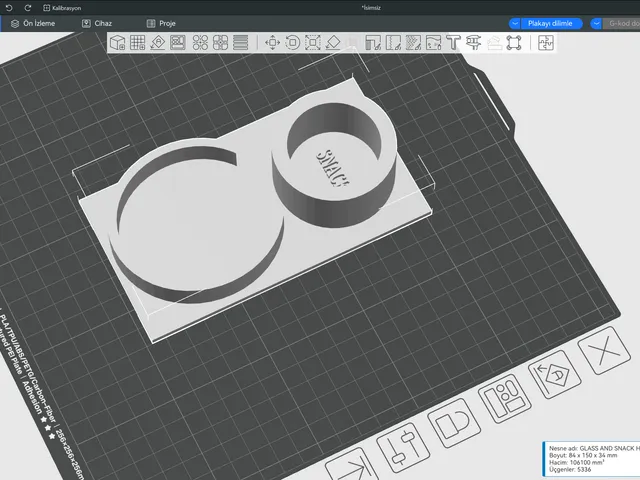Click the Plakayı dilimle button

(550, 23)
